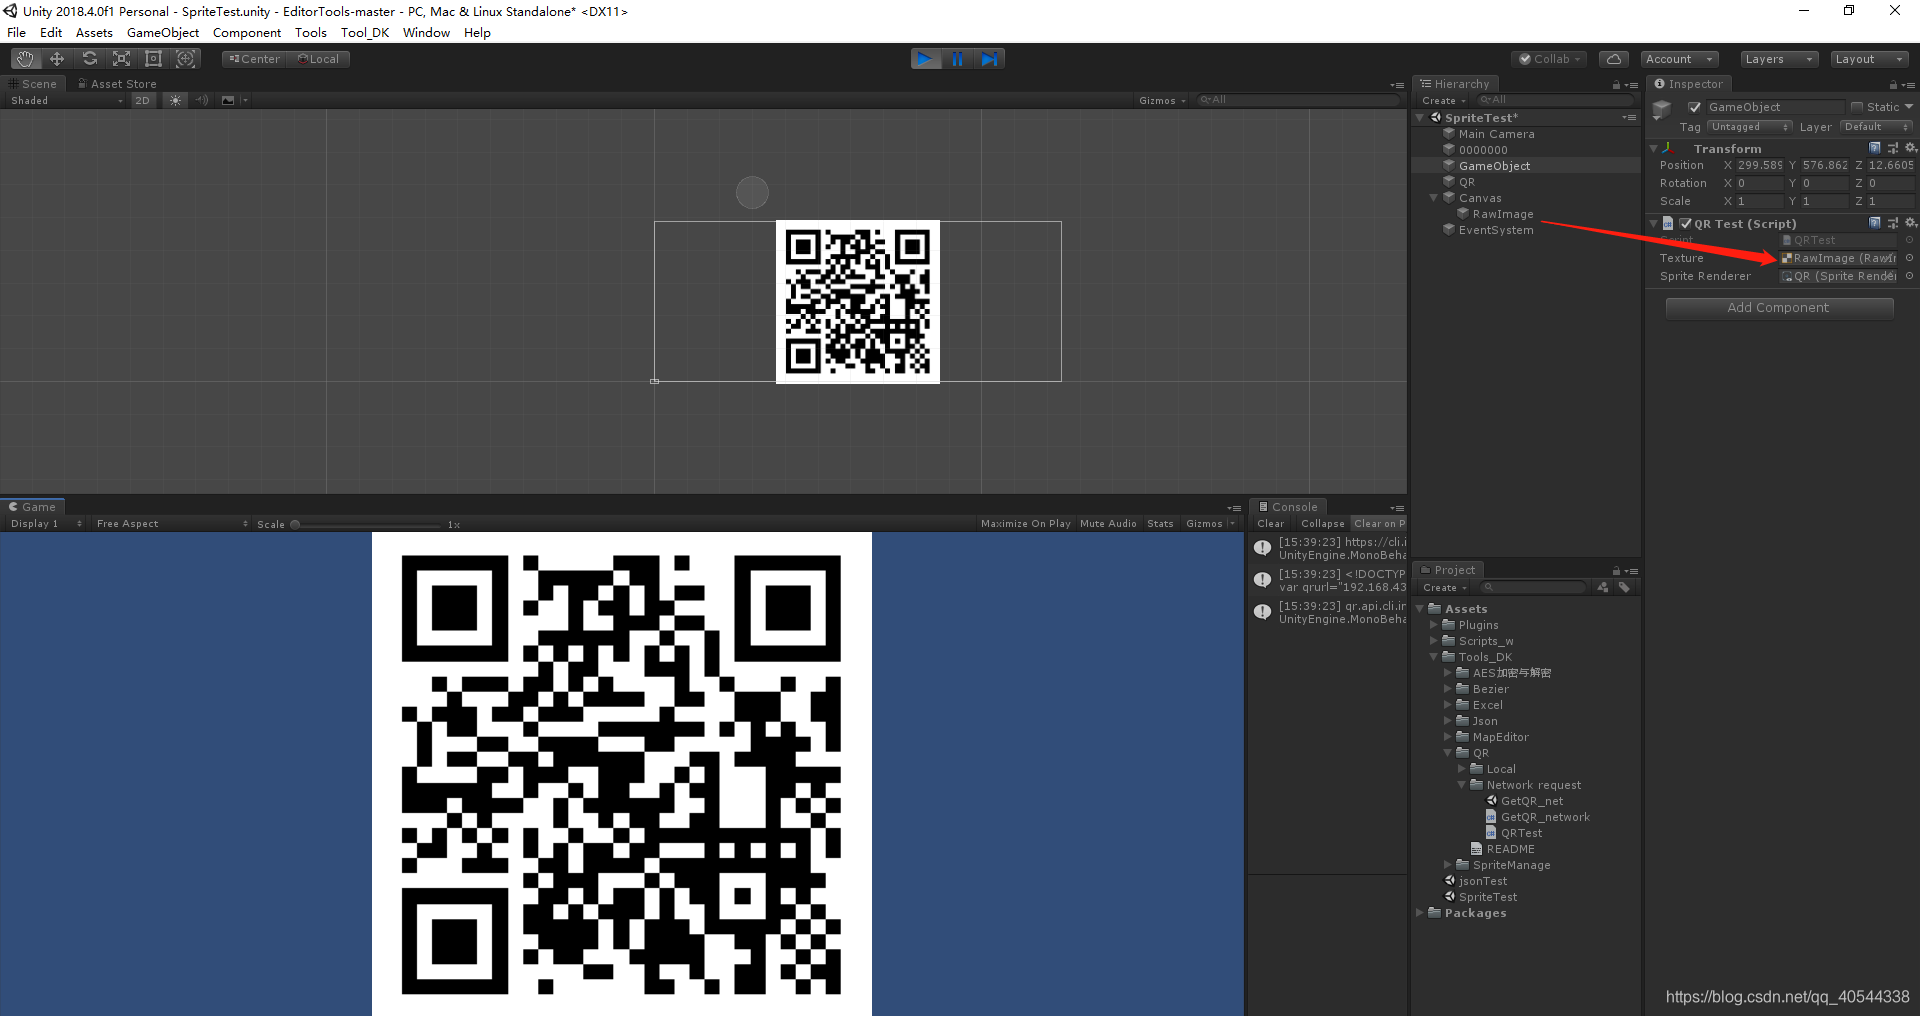Open the Tool_DK menu
This screenshot has height=1016, width=1920.
click(364, 32)
